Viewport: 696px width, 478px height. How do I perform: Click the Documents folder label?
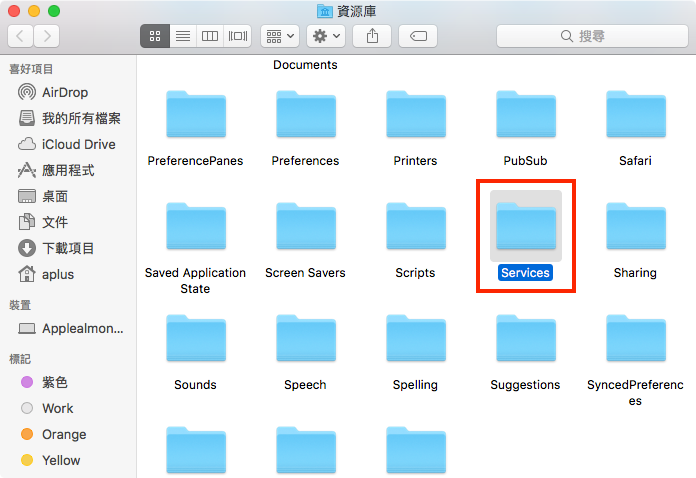305,65
